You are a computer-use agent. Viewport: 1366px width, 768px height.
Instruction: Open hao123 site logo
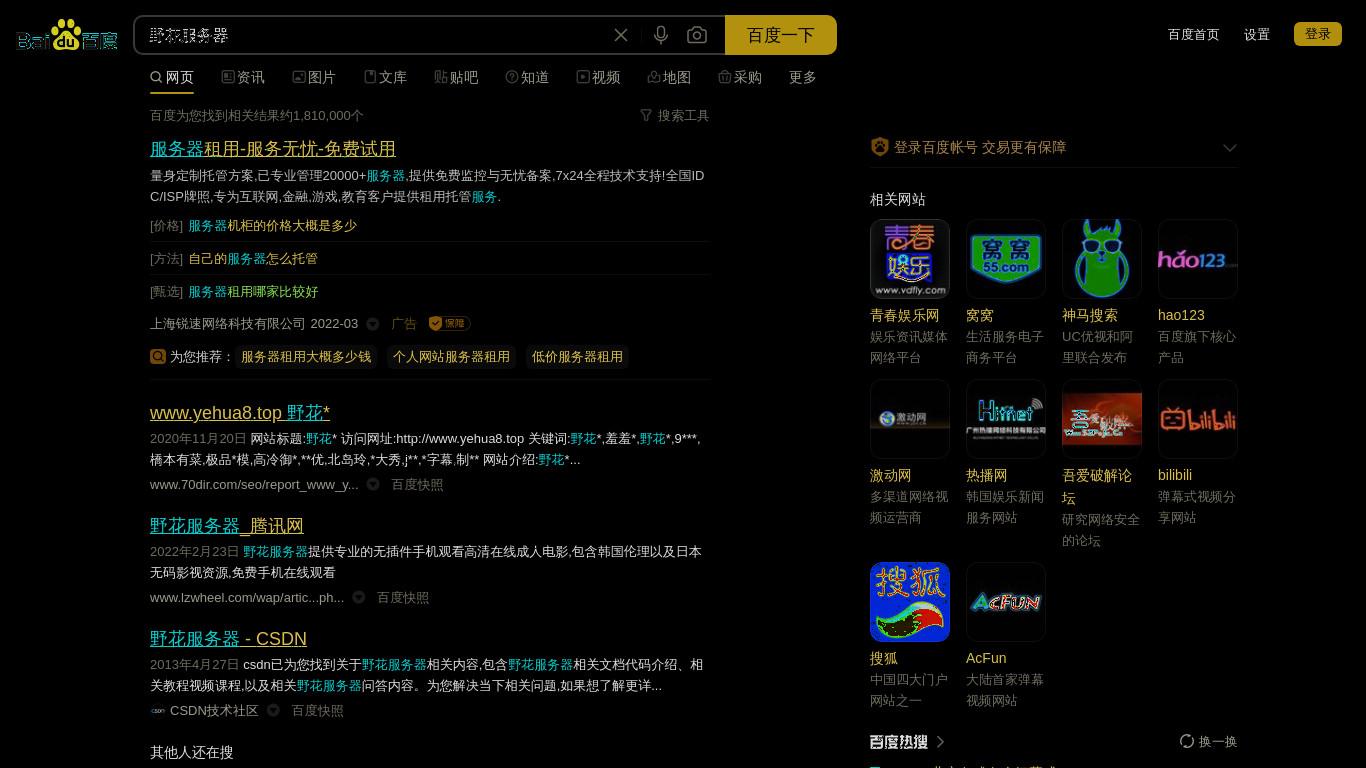pos(1198,259)
